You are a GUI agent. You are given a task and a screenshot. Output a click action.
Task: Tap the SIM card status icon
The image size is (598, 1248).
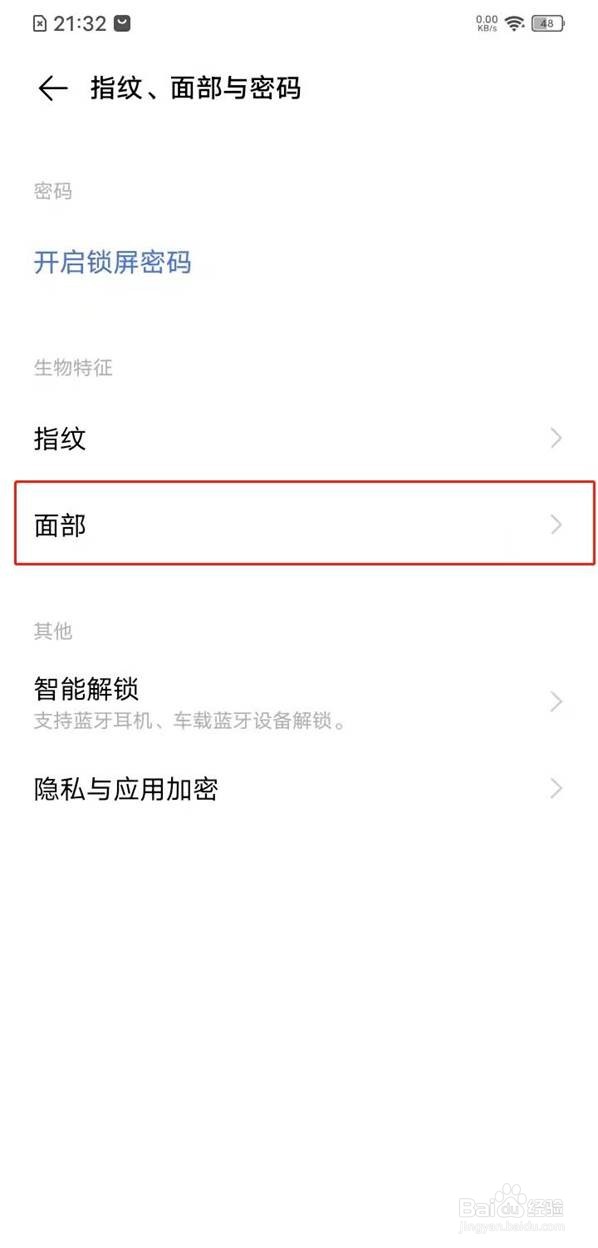coord(40,23)
